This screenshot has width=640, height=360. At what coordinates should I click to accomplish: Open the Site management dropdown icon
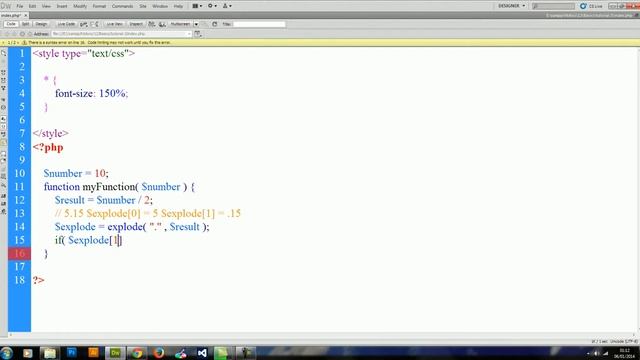[x=227, y=6]
